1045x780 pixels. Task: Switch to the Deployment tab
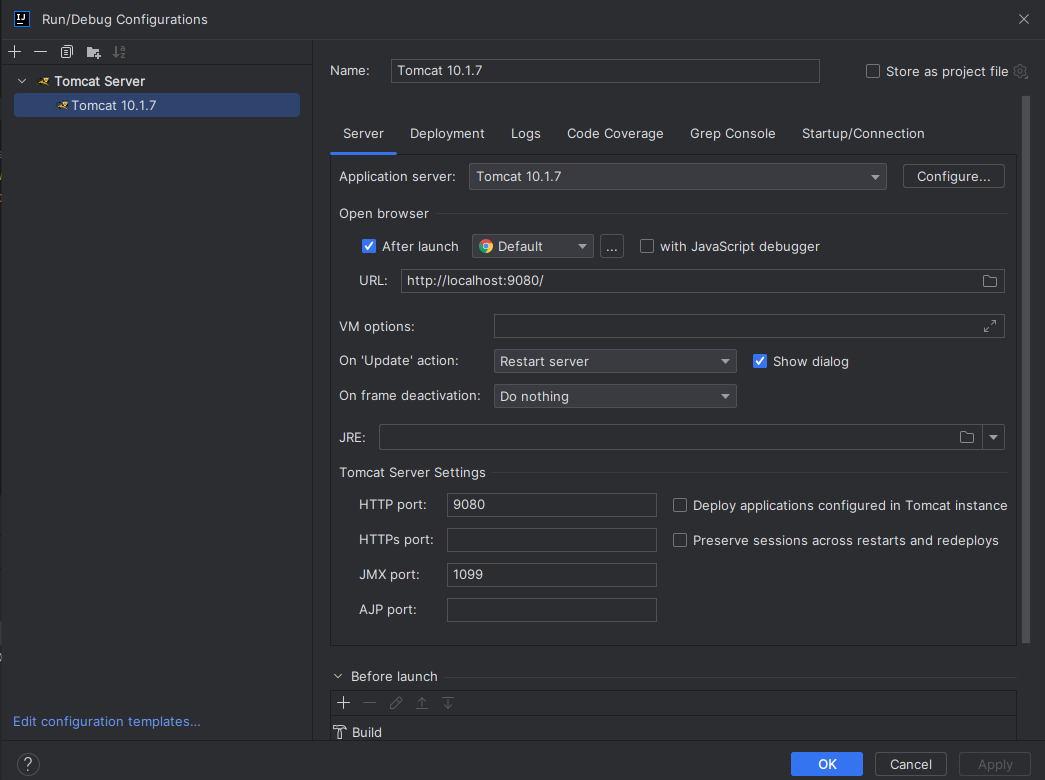coord(447,133)
